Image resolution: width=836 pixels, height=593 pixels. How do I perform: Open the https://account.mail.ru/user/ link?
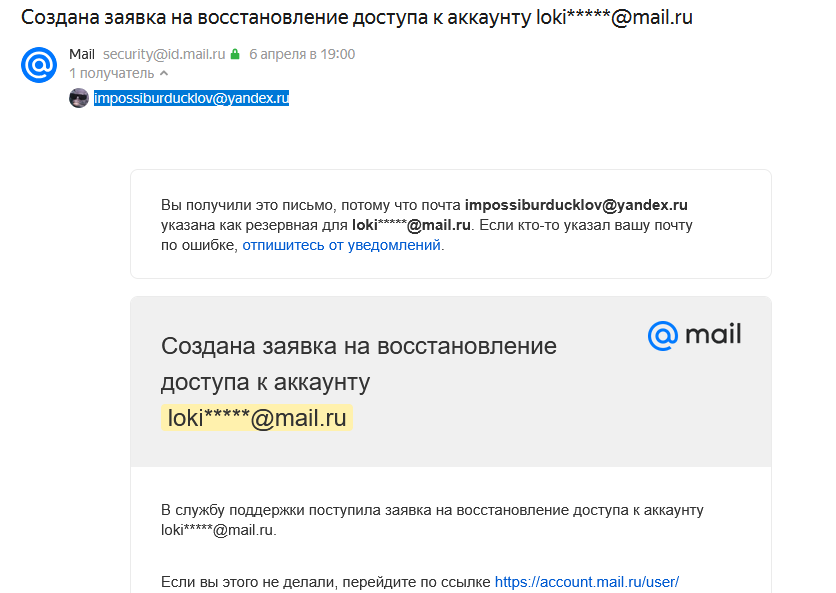pos(586,582)
